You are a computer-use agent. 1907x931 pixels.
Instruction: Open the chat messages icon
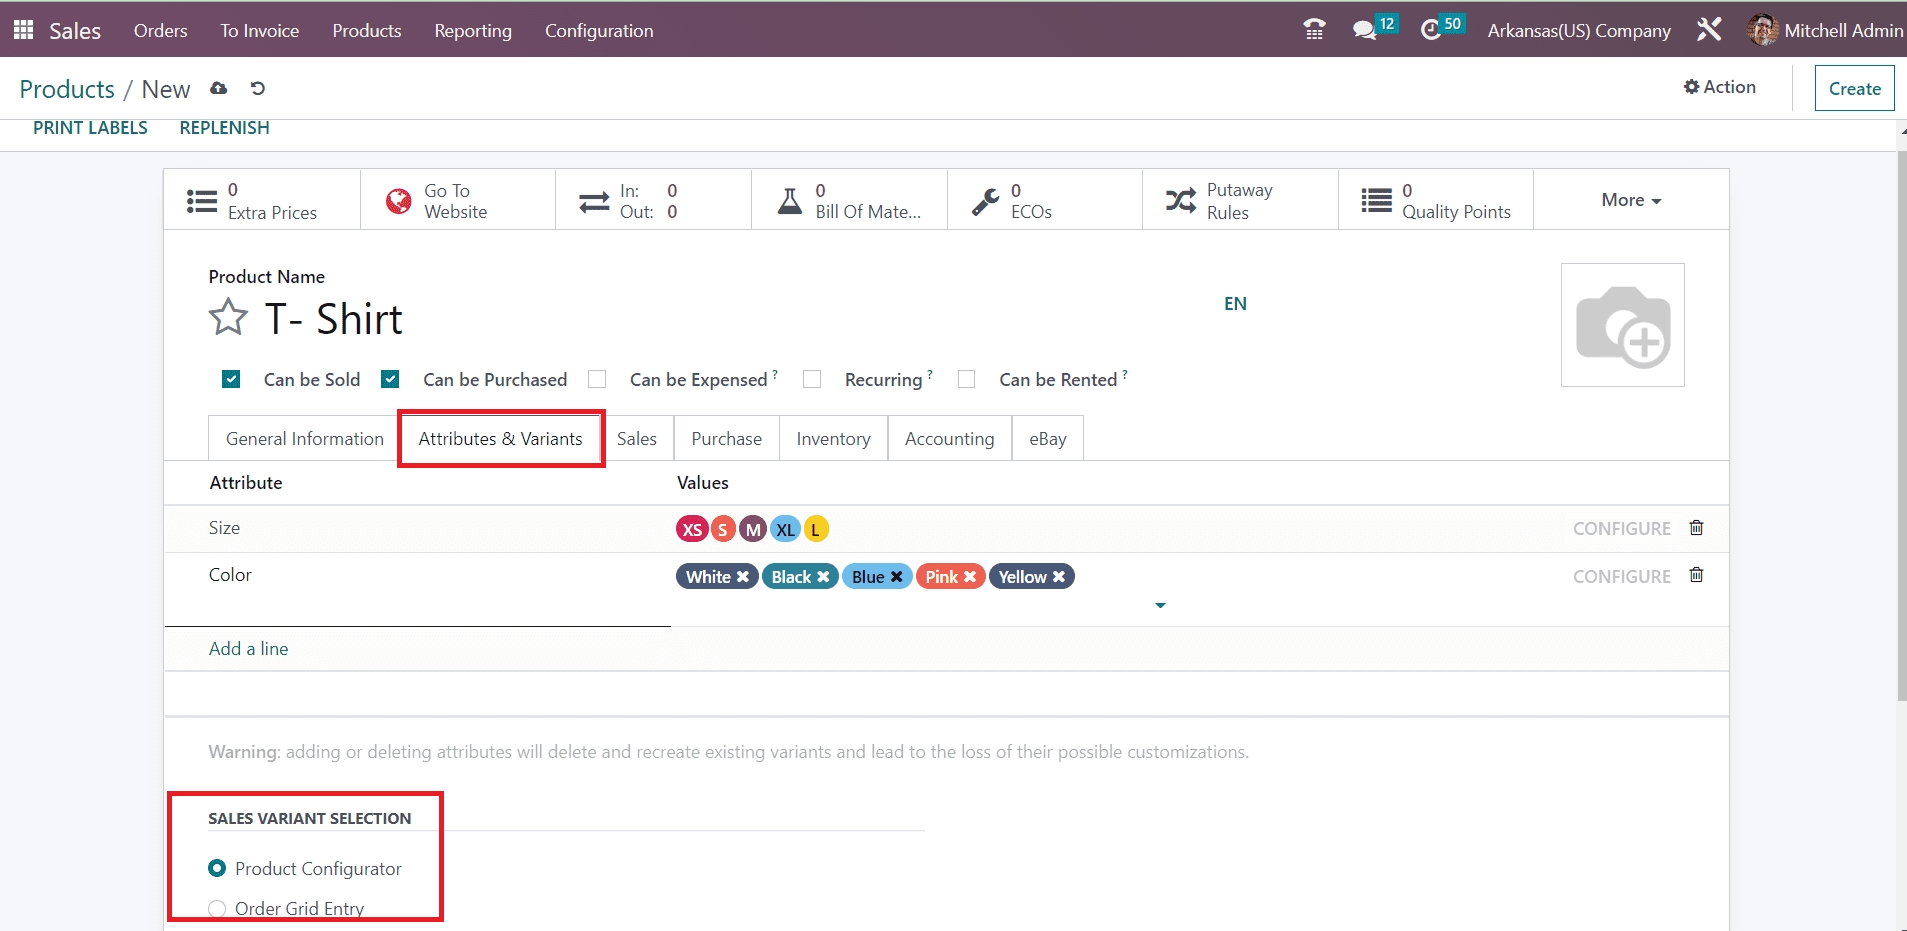(x=1365, y=30)
